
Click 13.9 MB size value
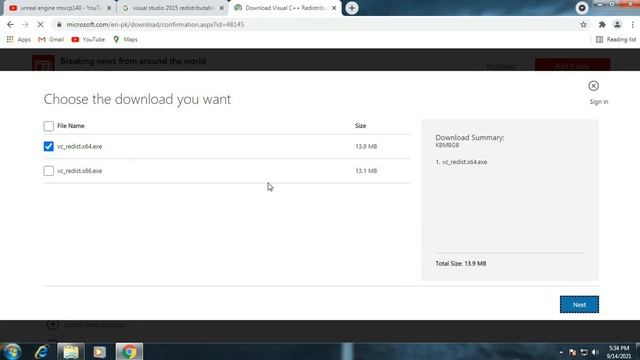(x=366, y=146)
